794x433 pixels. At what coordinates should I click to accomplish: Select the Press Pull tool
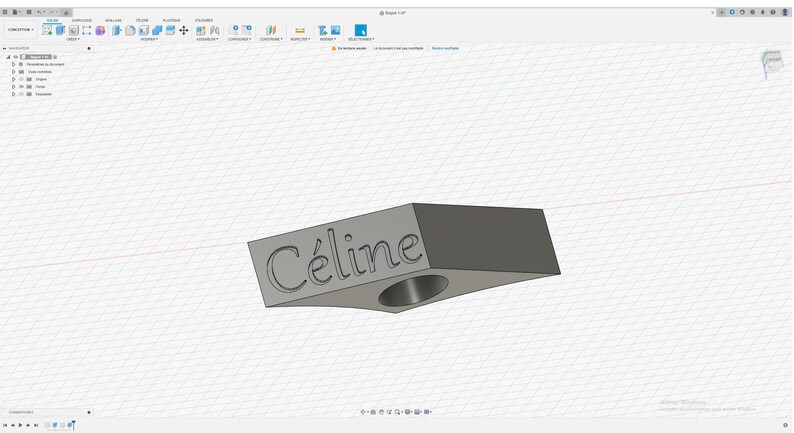click(x=117, y=30)
